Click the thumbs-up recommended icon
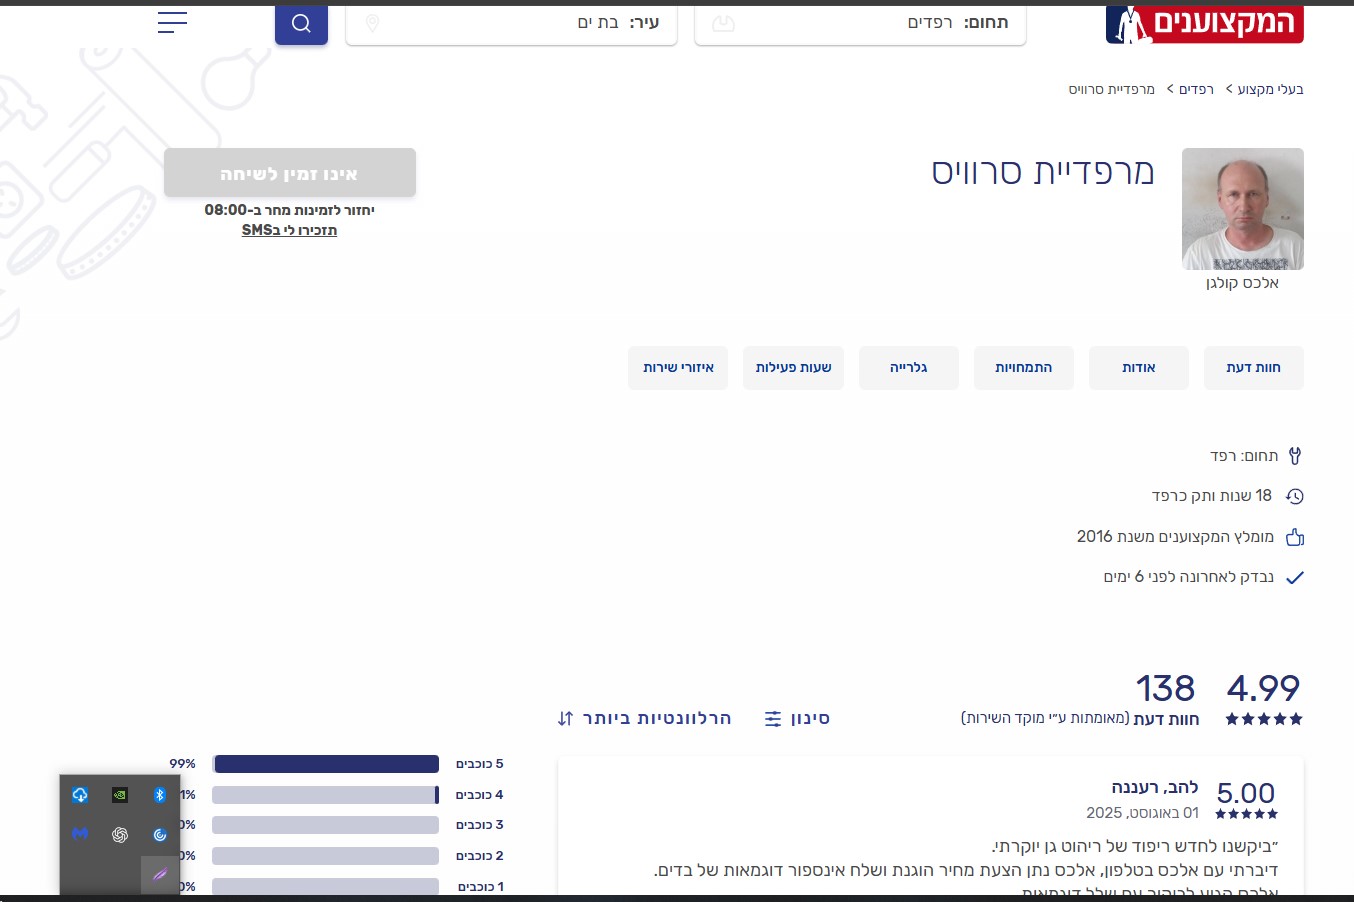This screenshot has height=902, width=1354. (1295, 537)
